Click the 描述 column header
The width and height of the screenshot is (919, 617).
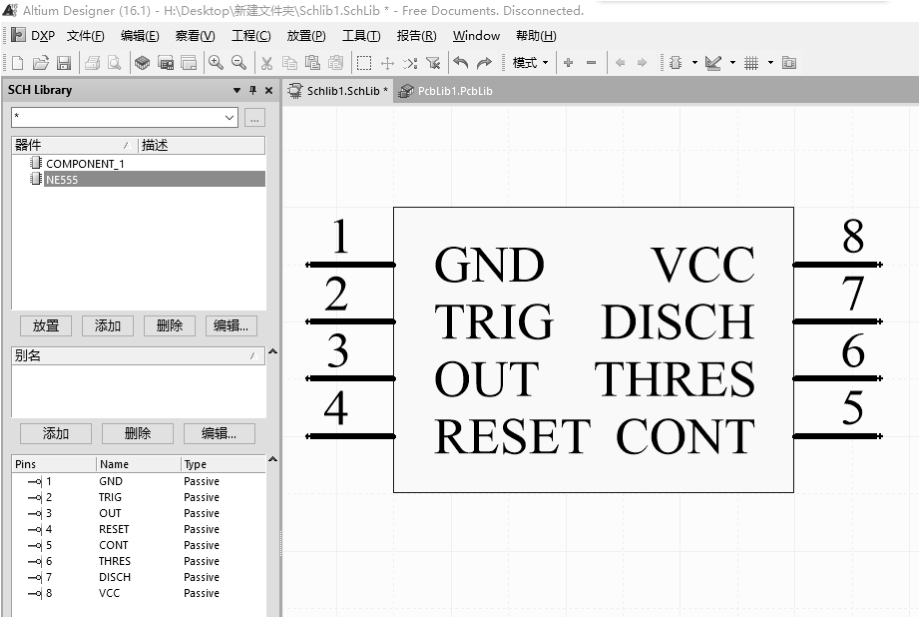(x=201, y=145)
